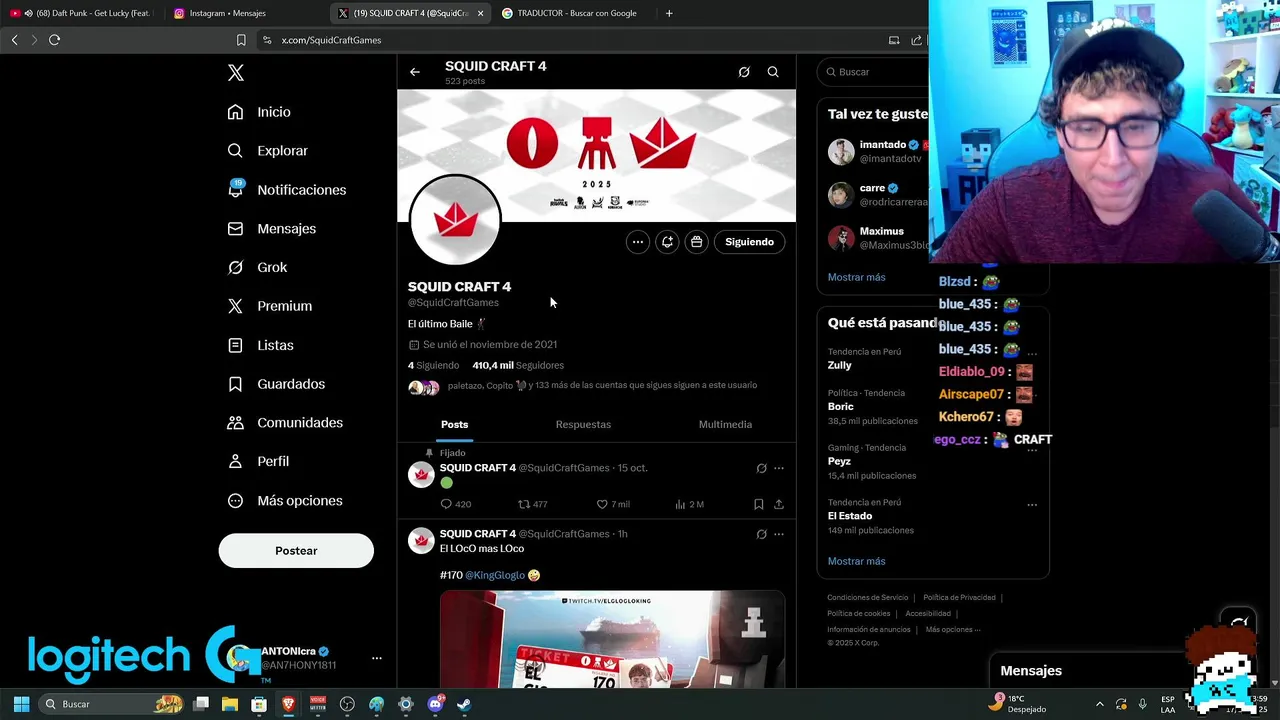Repost the pinned post with 477 reposts
The image size is (1280, 720).
(x=532, y=504)
